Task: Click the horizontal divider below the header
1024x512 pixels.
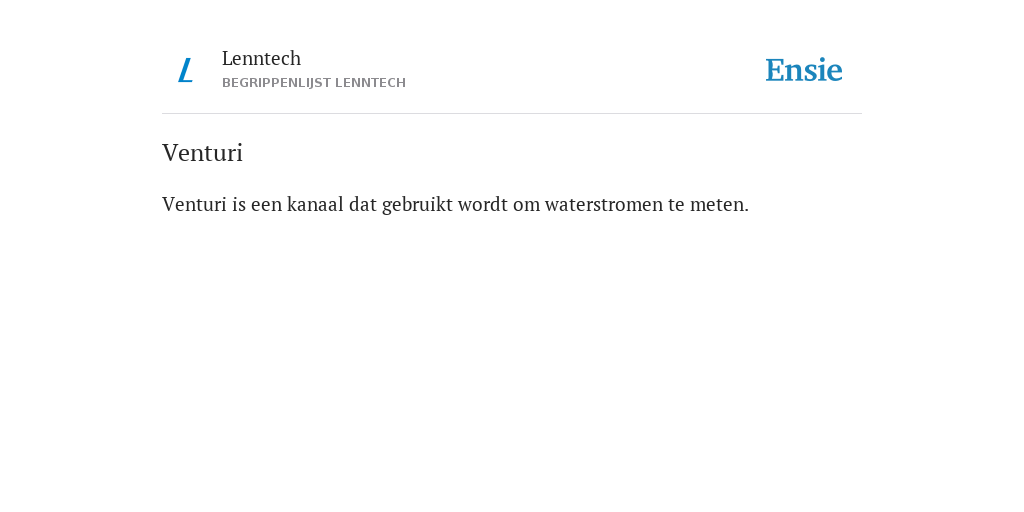Action: pyautogui.click(x=512, y=114)
